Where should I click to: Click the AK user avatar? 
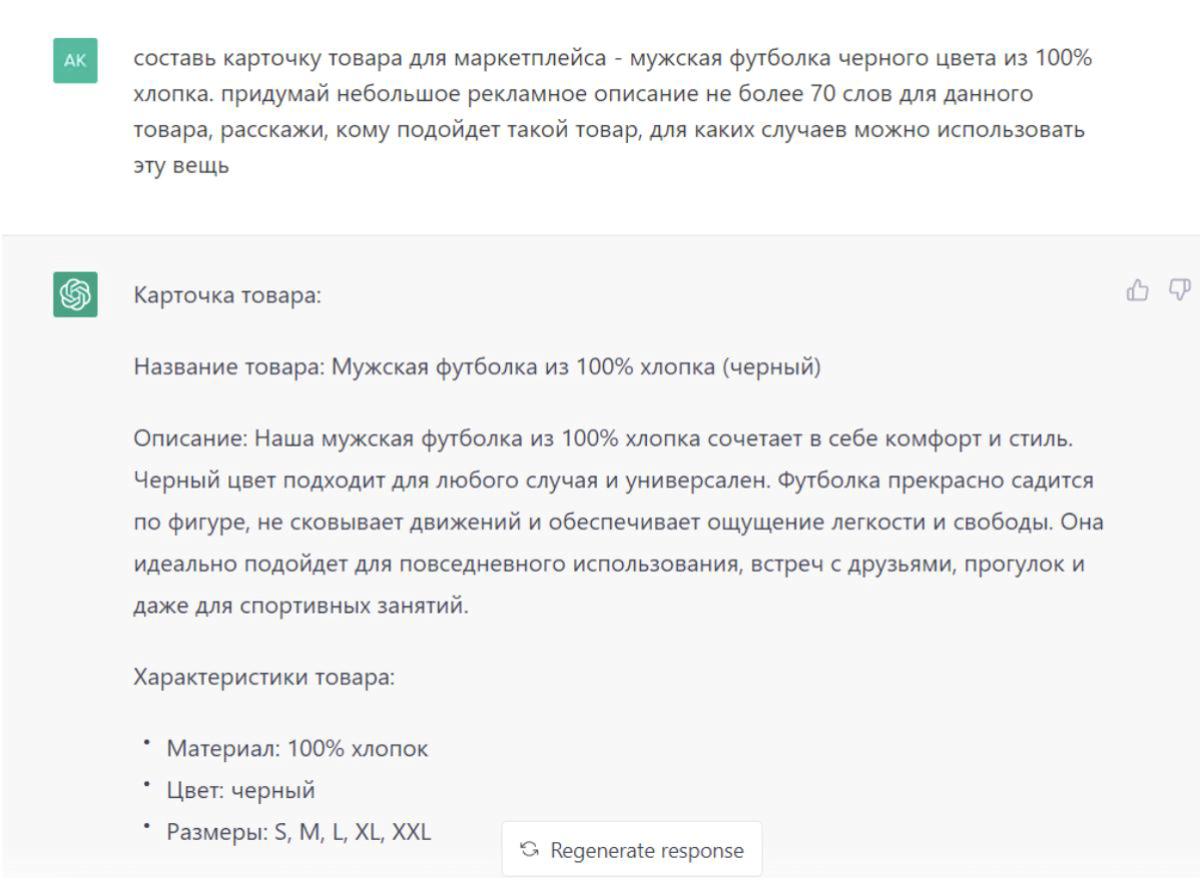[x=75, y=60]
